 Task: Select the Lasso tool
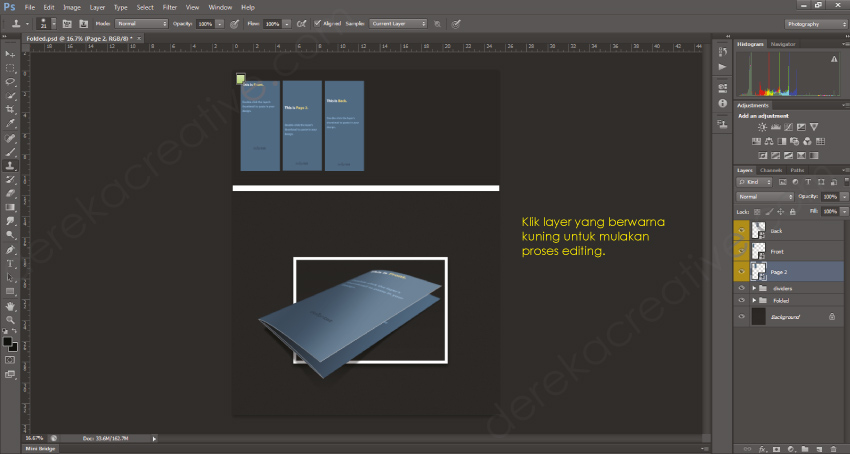(x=10, y=81)
